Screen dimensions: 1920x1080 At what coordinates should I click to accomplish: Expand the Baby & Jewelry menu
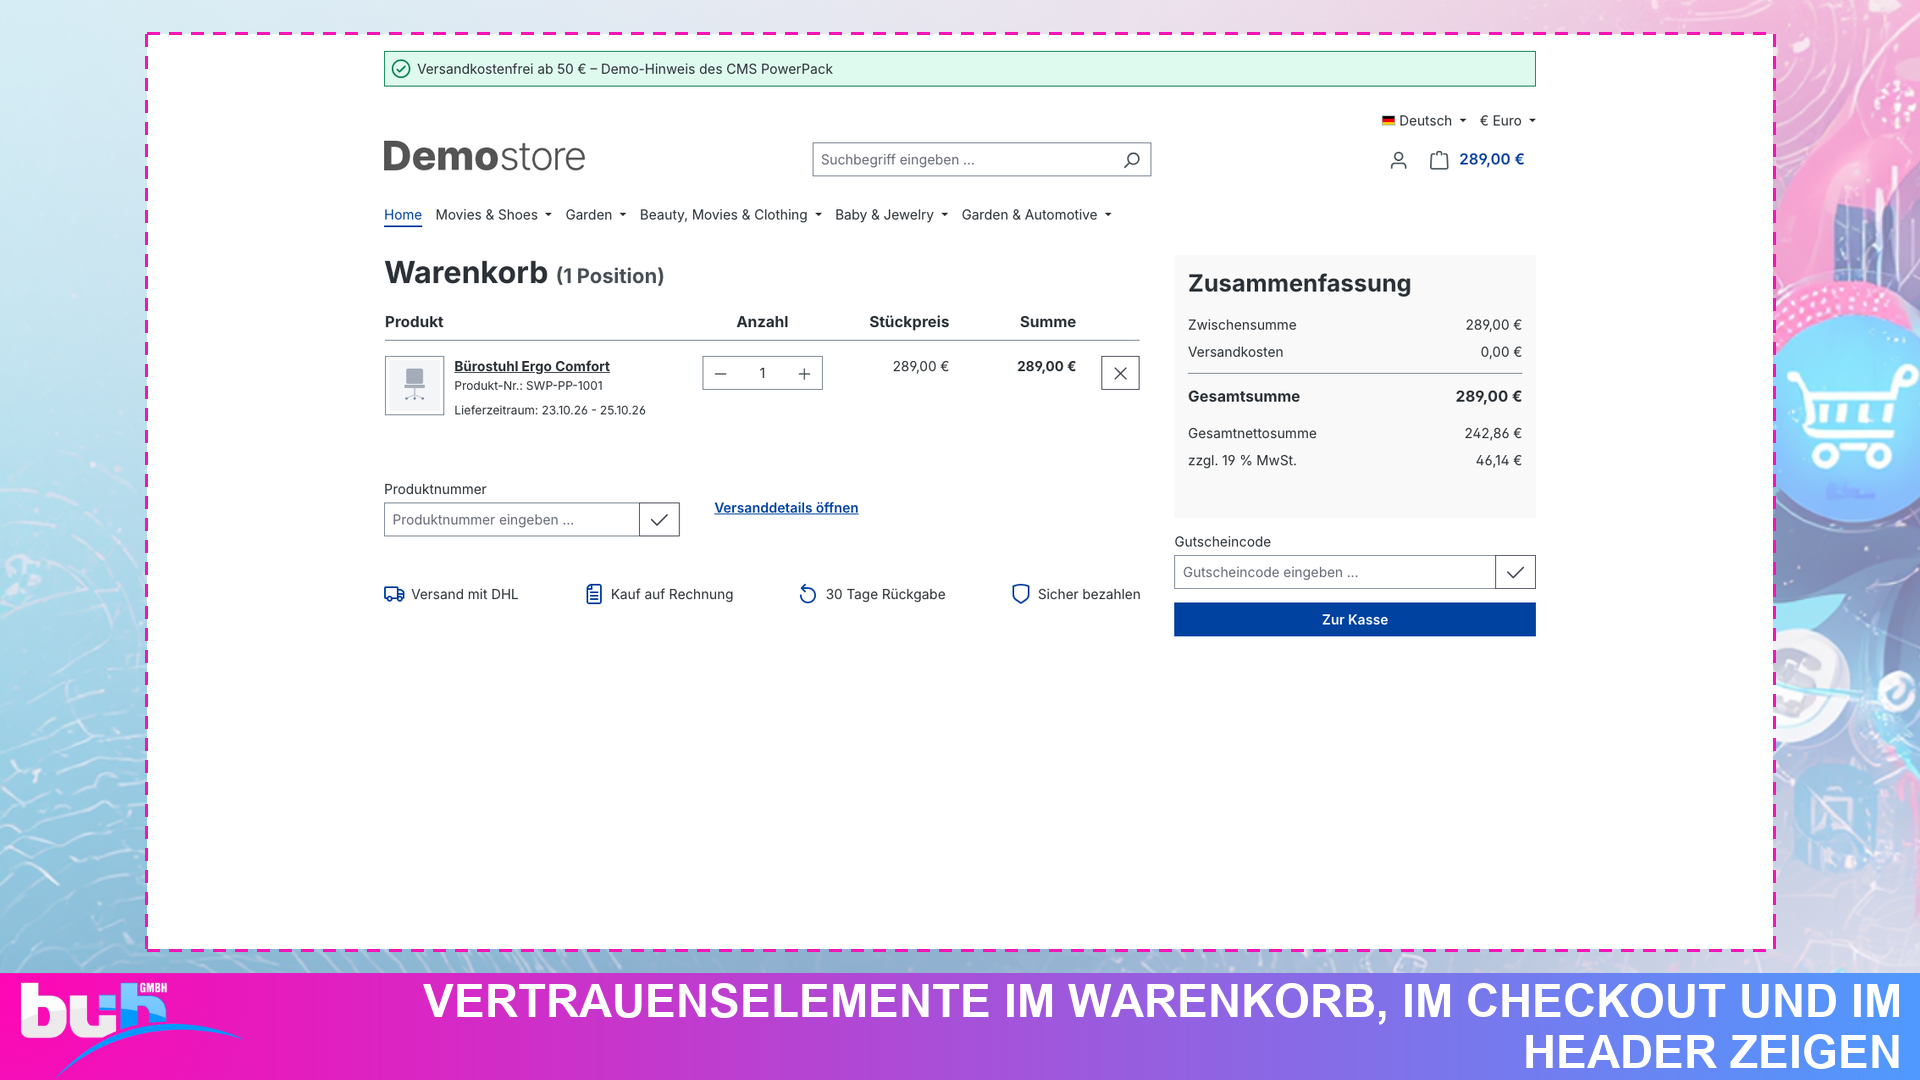[x=891, y=215]
